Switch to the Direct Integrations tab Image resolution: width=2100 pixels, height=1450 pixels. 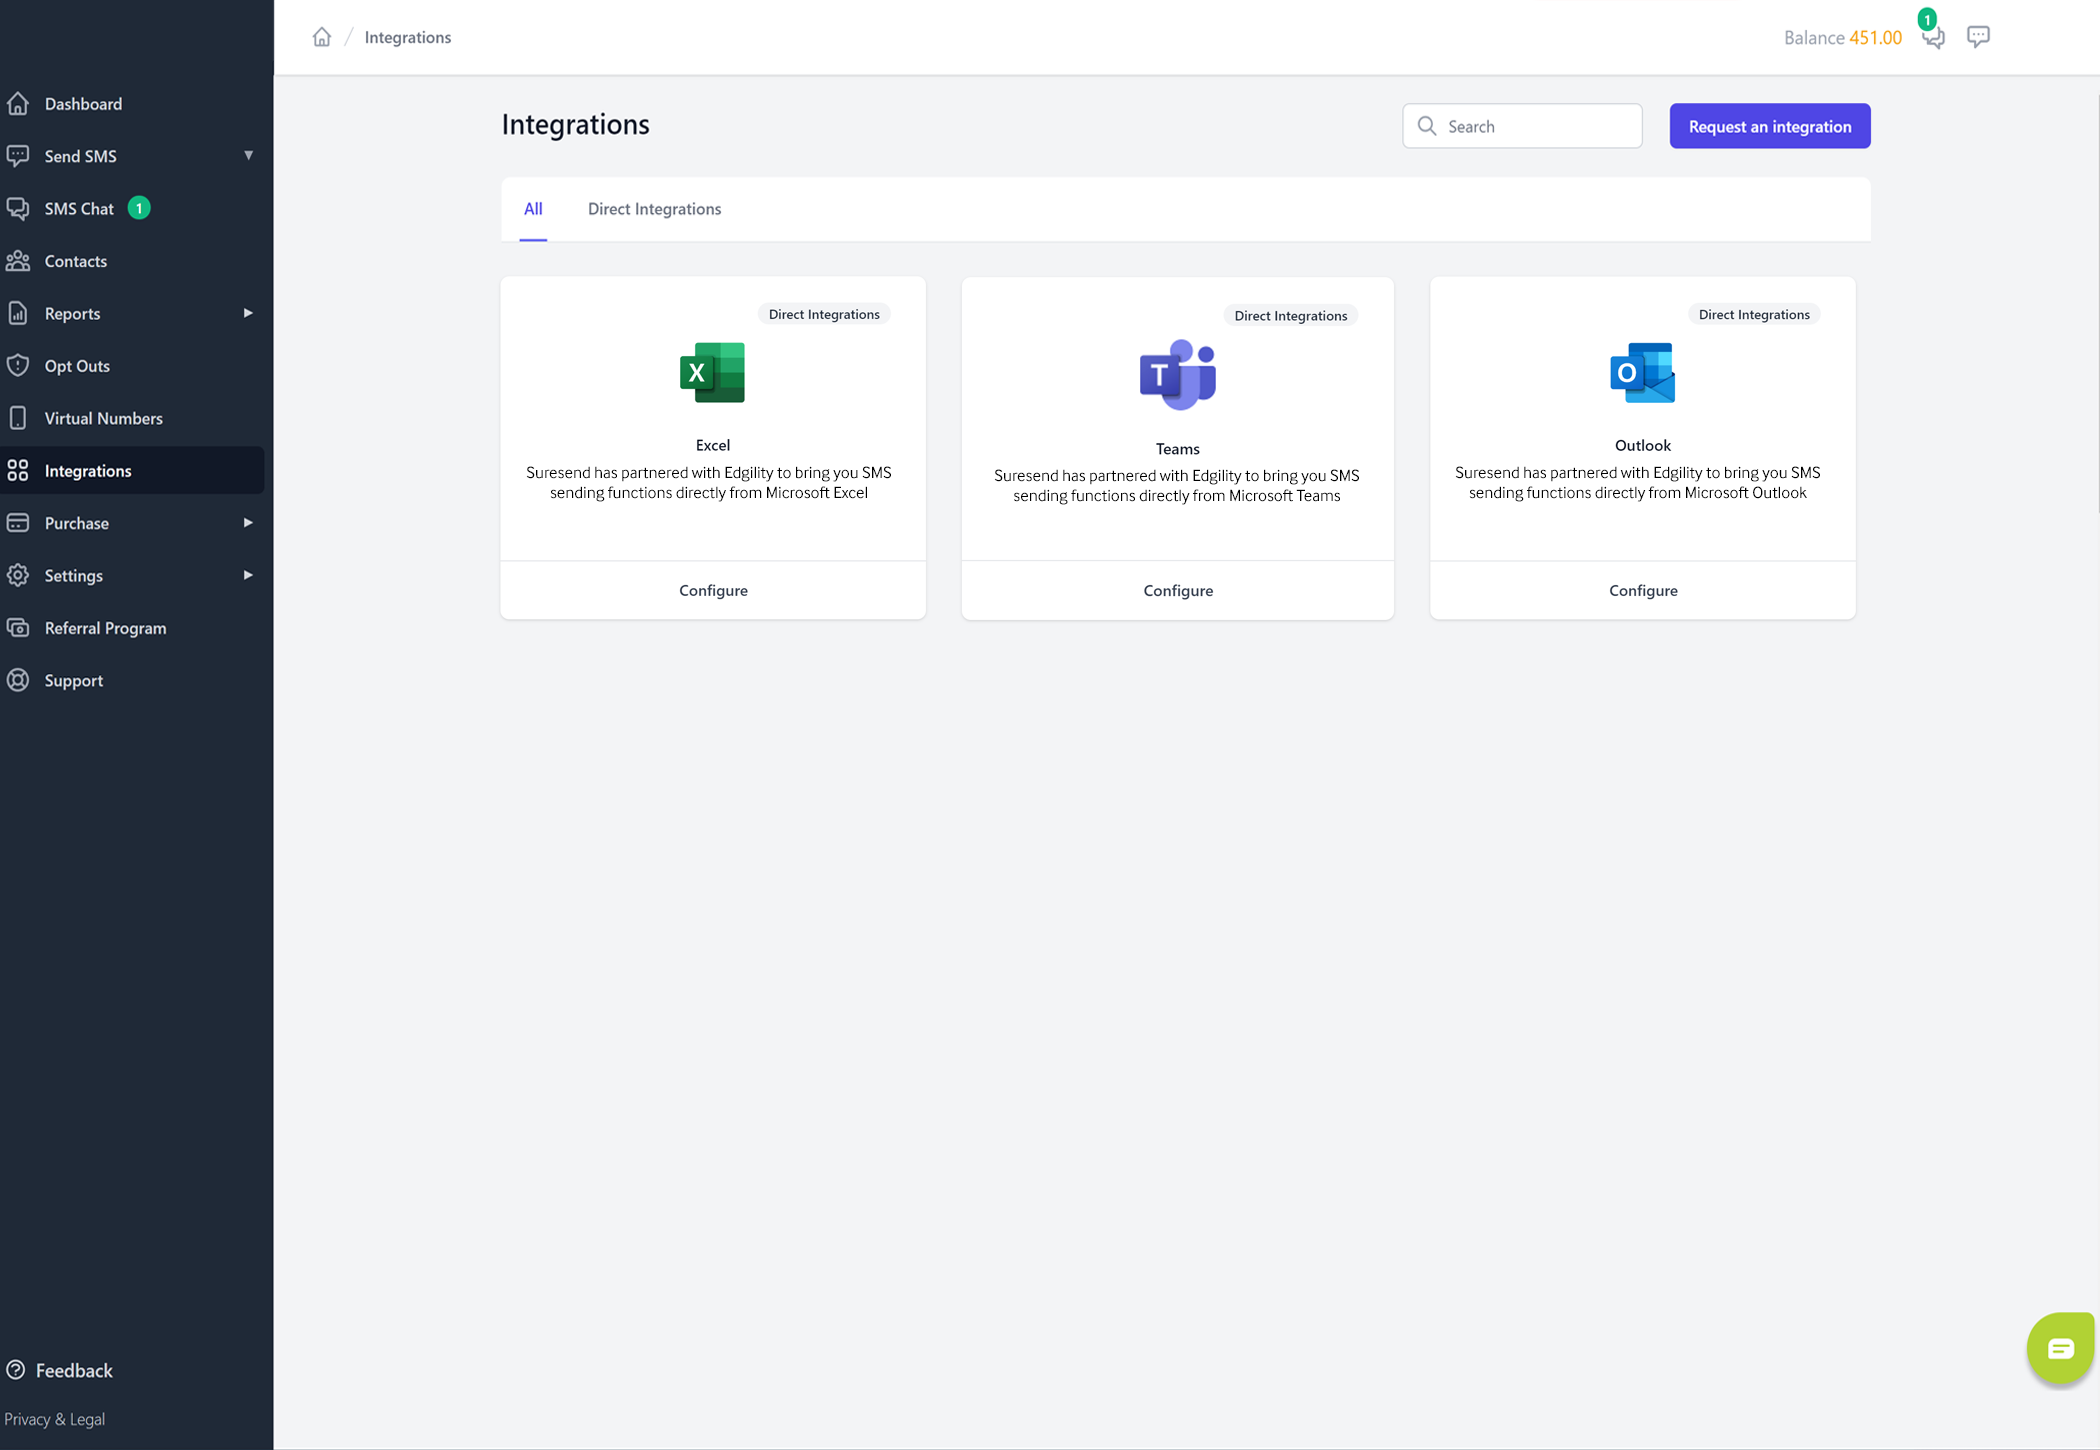tap(654, 209)
